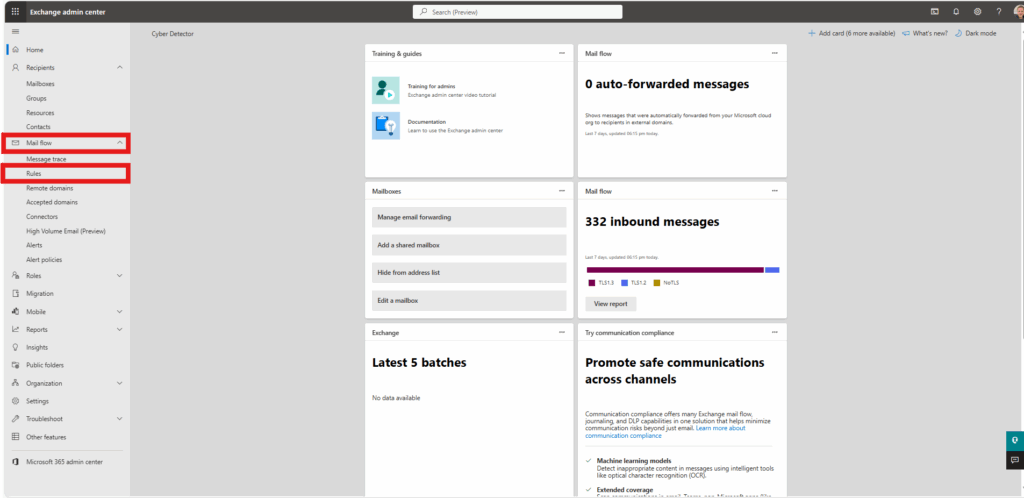Click the Organization hierarchy icon

click(x=16, y=383)
